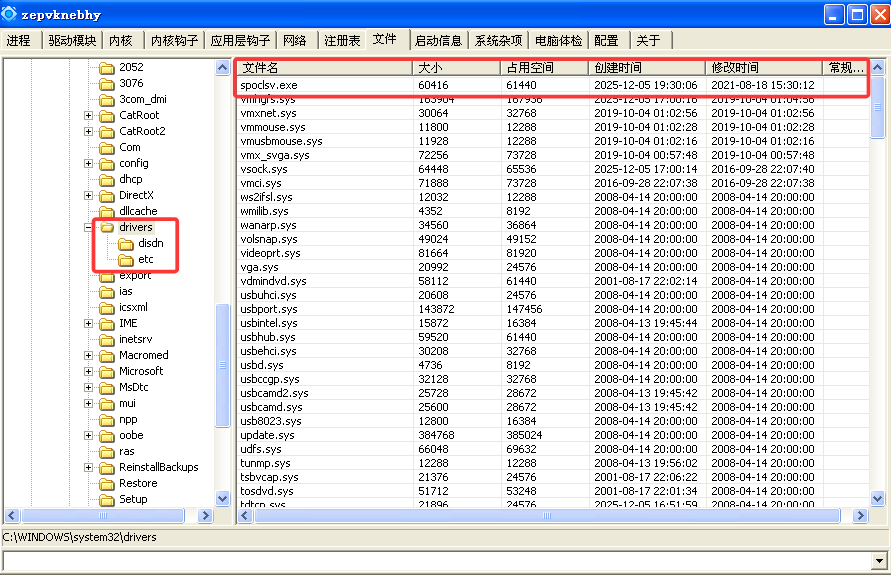The image size is (891, 575).
Task: Click the Restore folder icon
Action: 106,483
